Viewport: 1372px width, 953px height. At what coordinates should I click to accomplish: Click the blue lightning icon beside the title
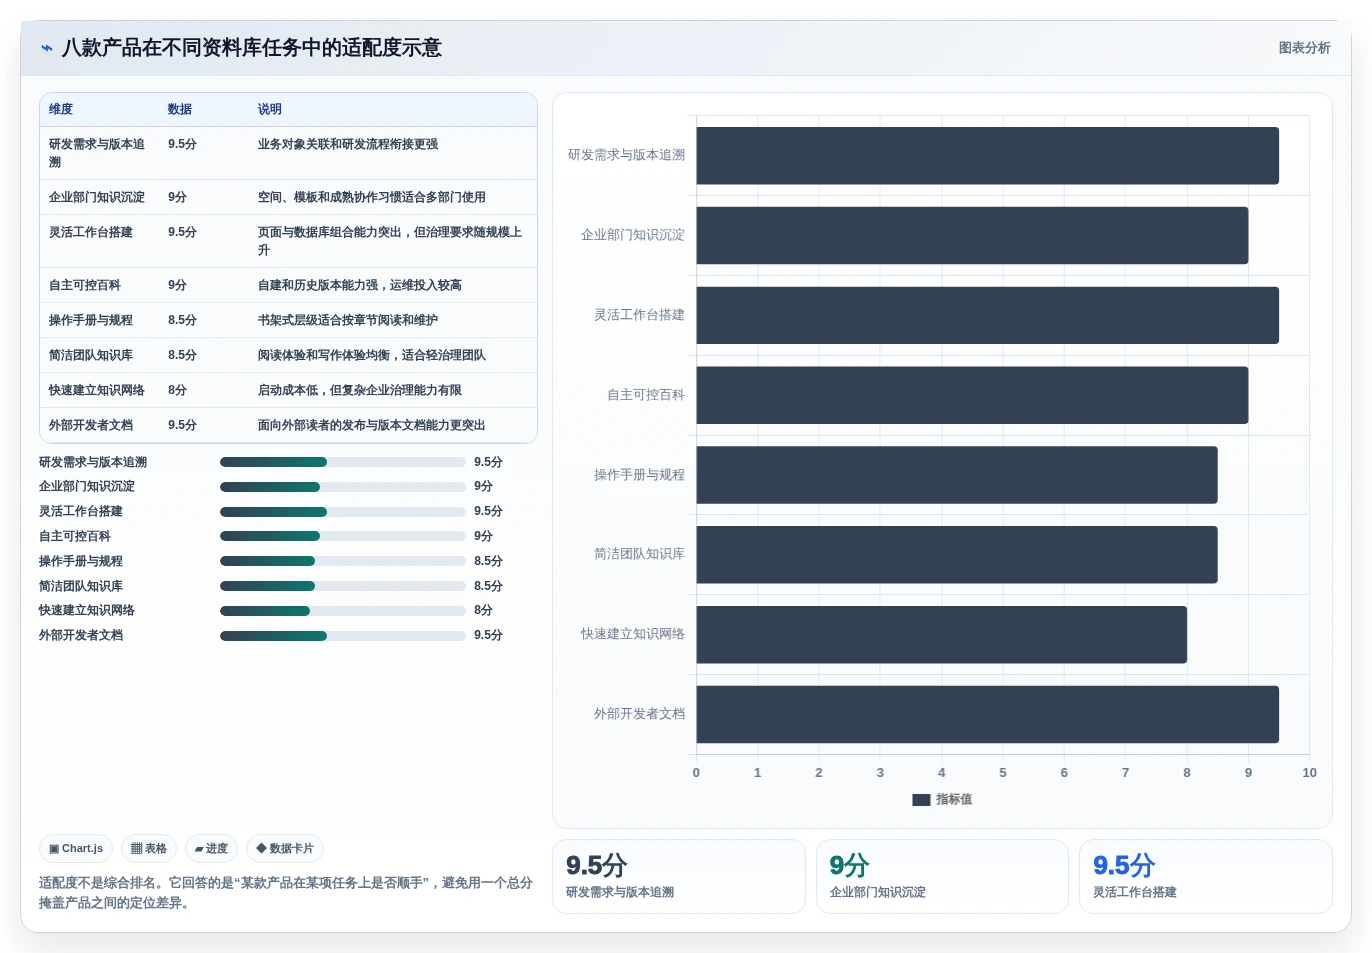pos(46,48)
